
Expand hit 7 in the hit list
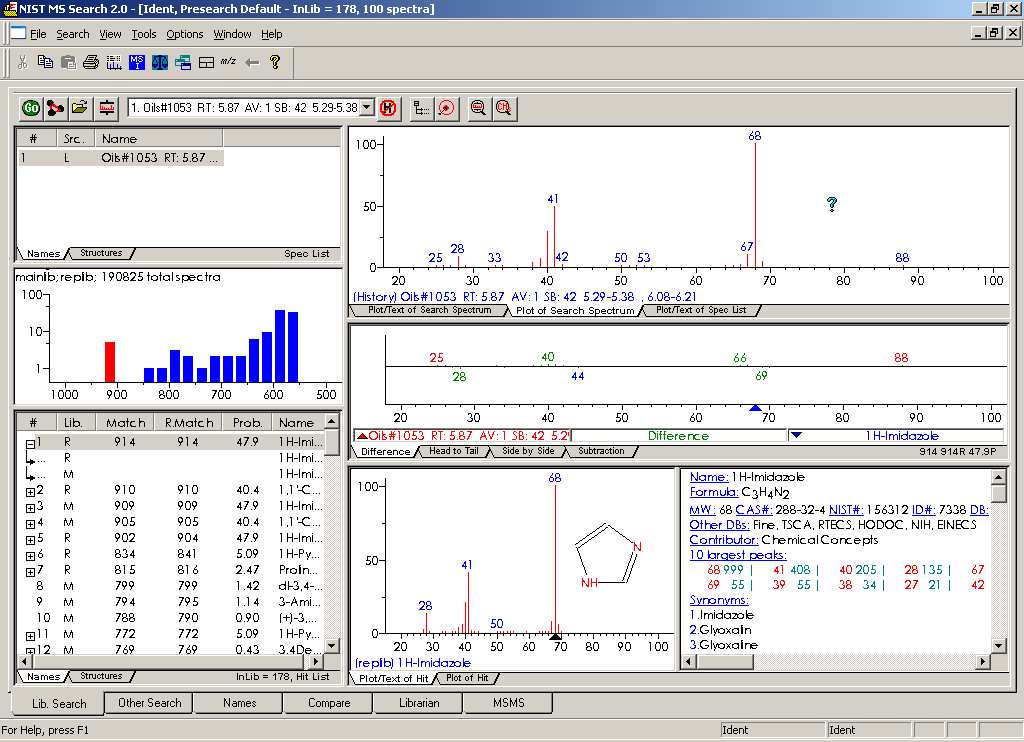29,572
